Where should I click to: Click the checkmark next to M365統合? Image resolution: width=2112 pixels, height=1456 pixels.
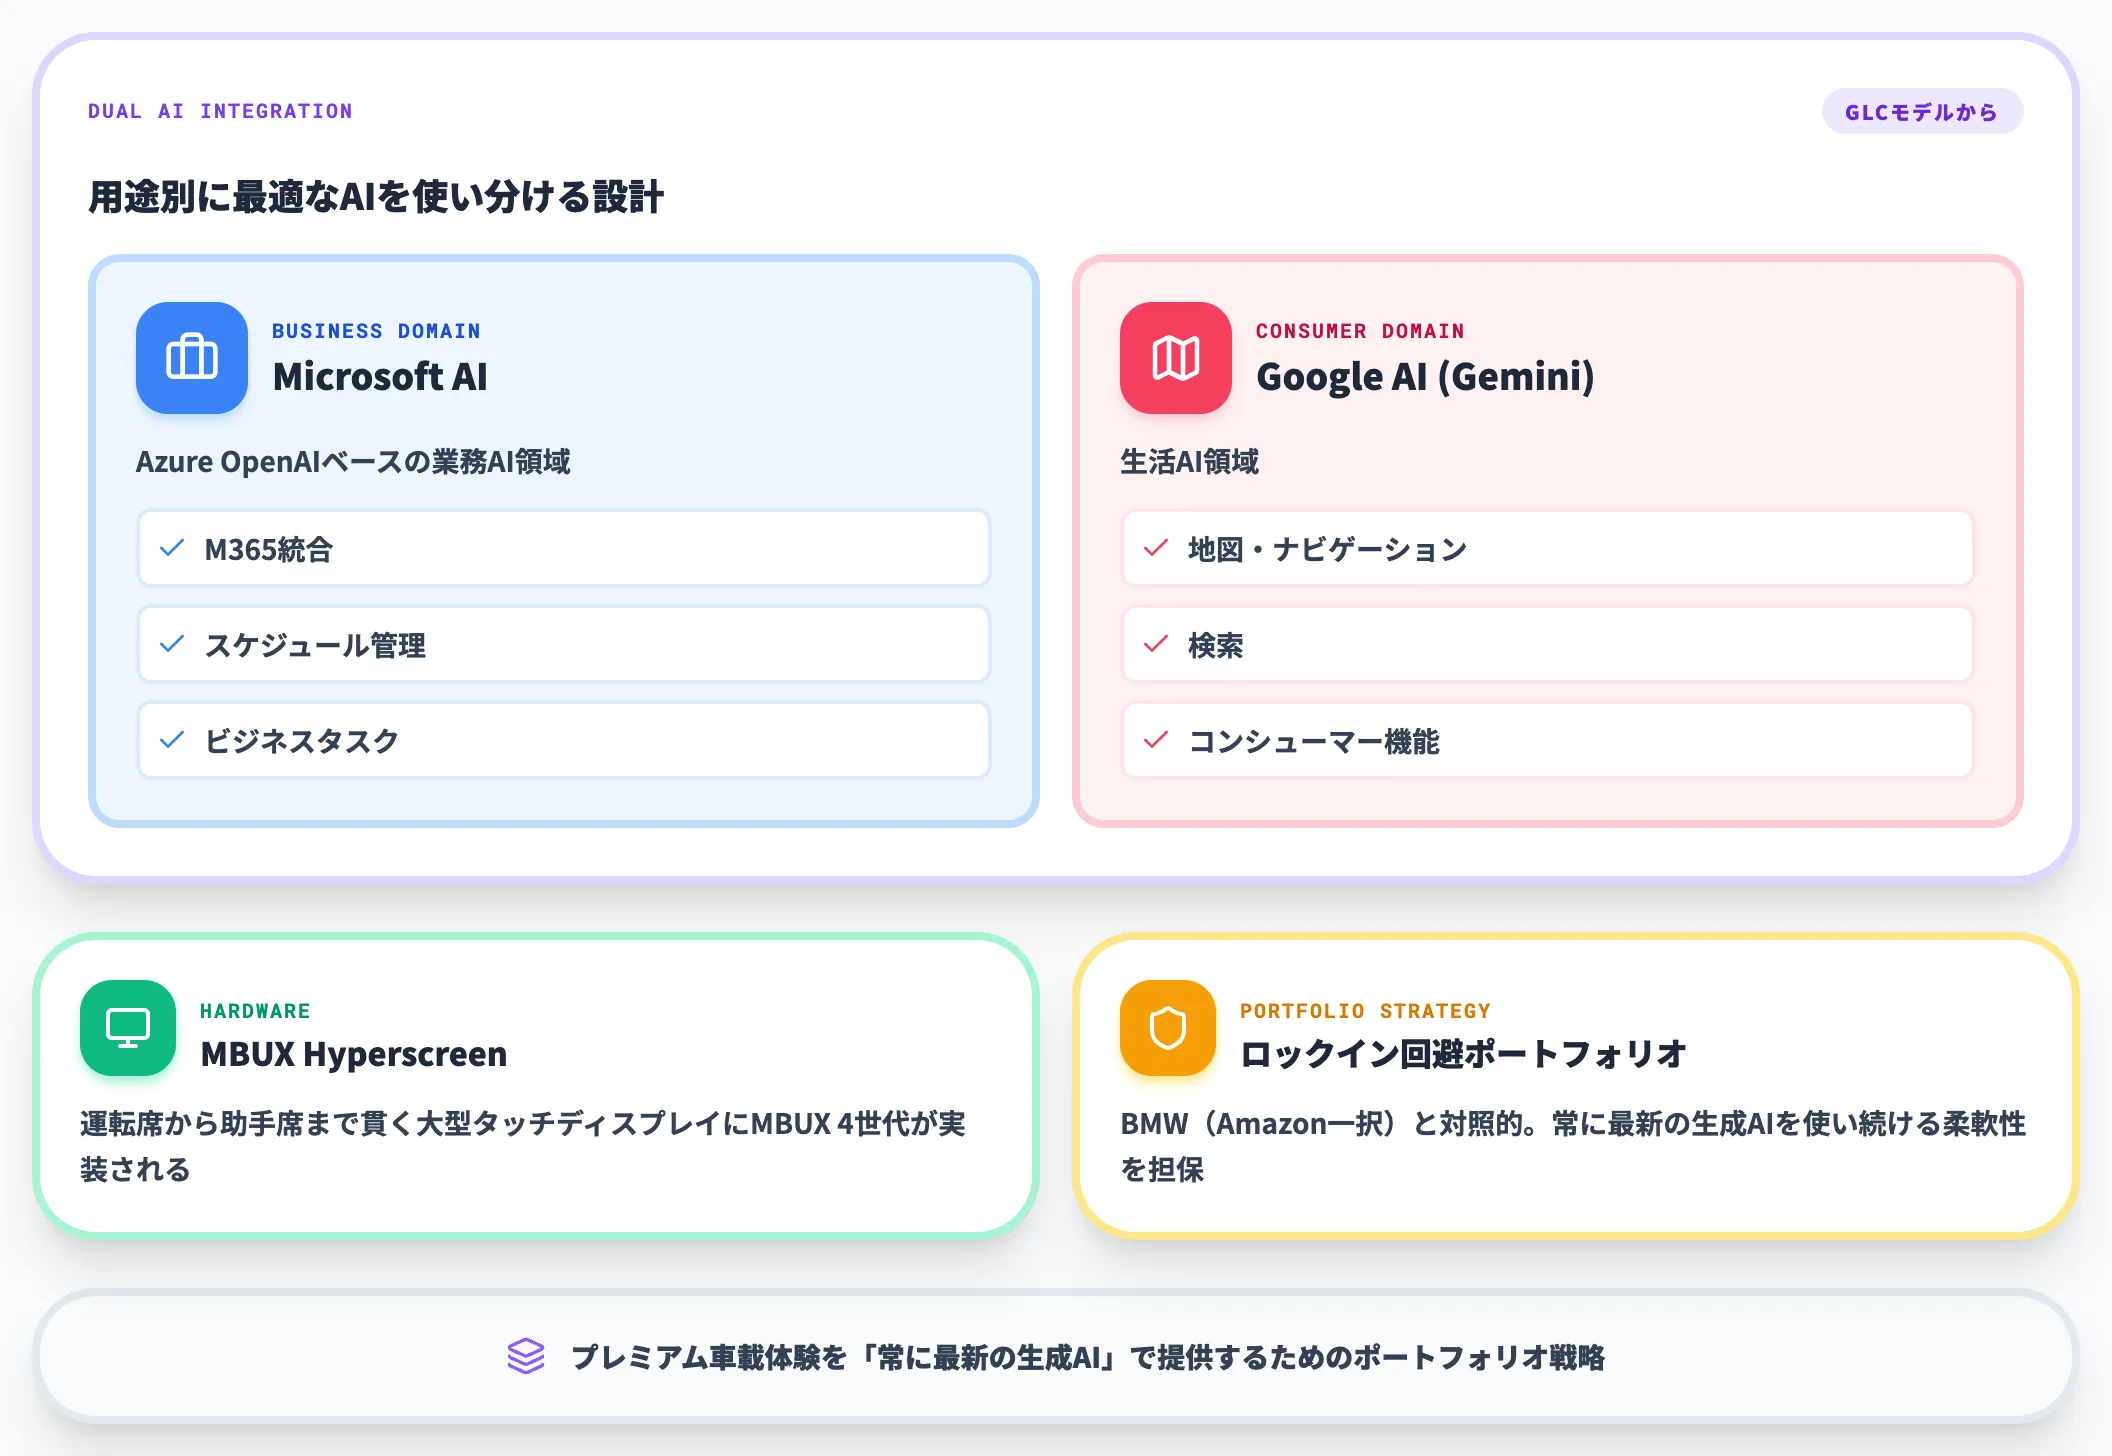point(172,548)
